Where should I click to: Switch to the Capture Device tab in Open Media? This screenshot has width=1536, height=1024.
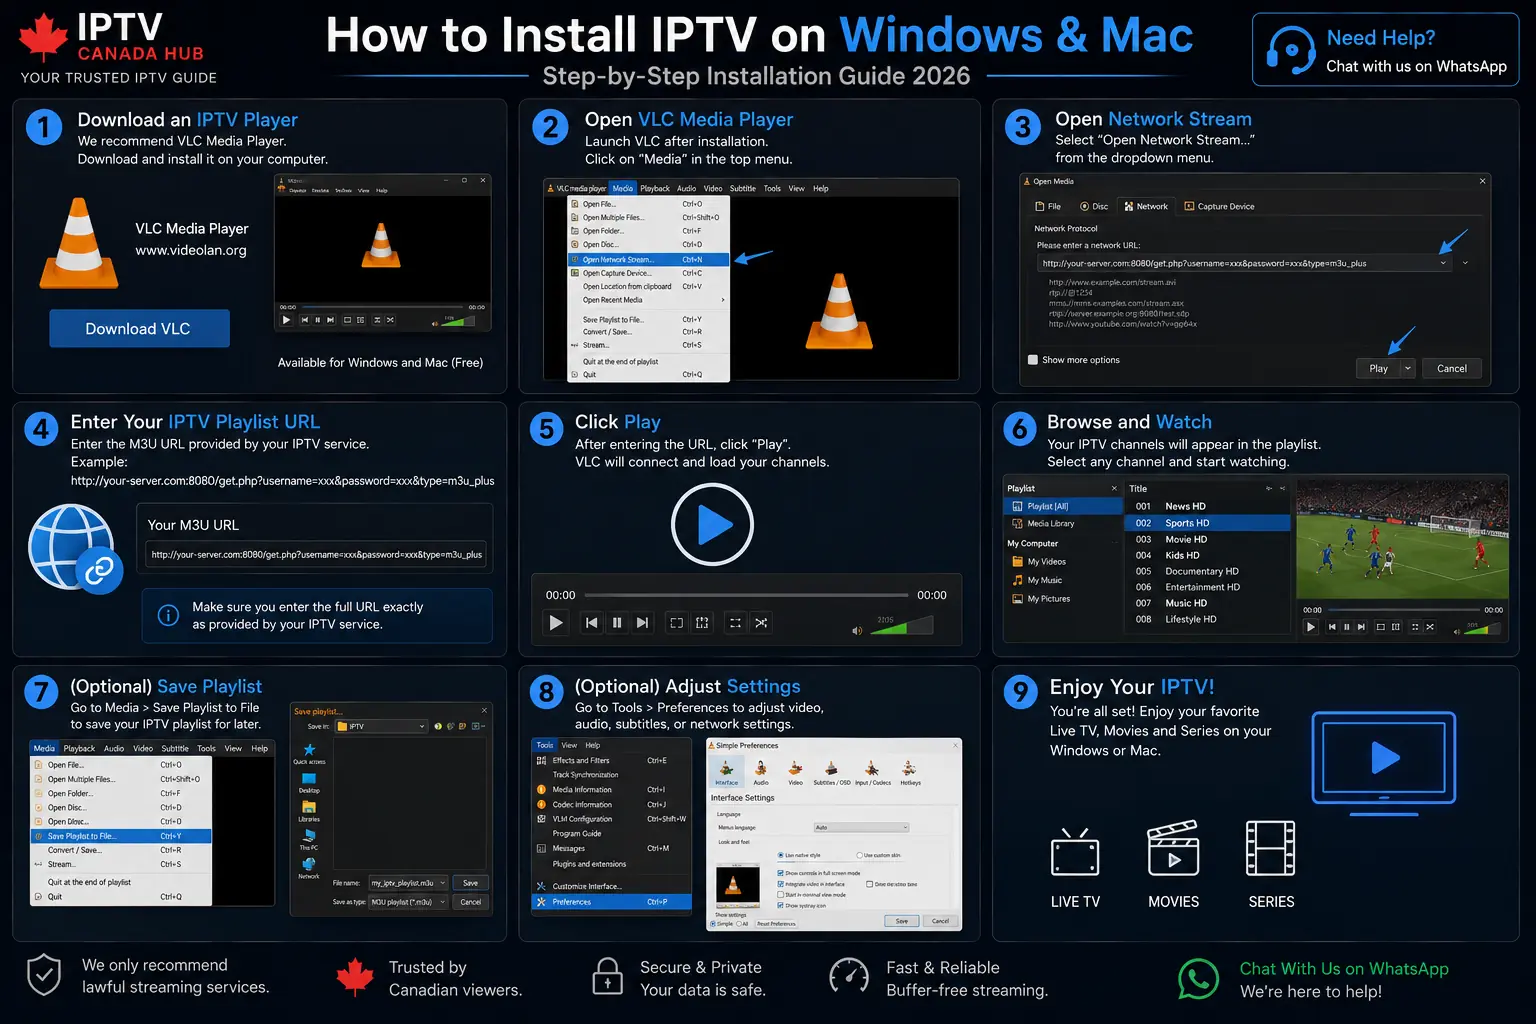tap(1219, 206)
